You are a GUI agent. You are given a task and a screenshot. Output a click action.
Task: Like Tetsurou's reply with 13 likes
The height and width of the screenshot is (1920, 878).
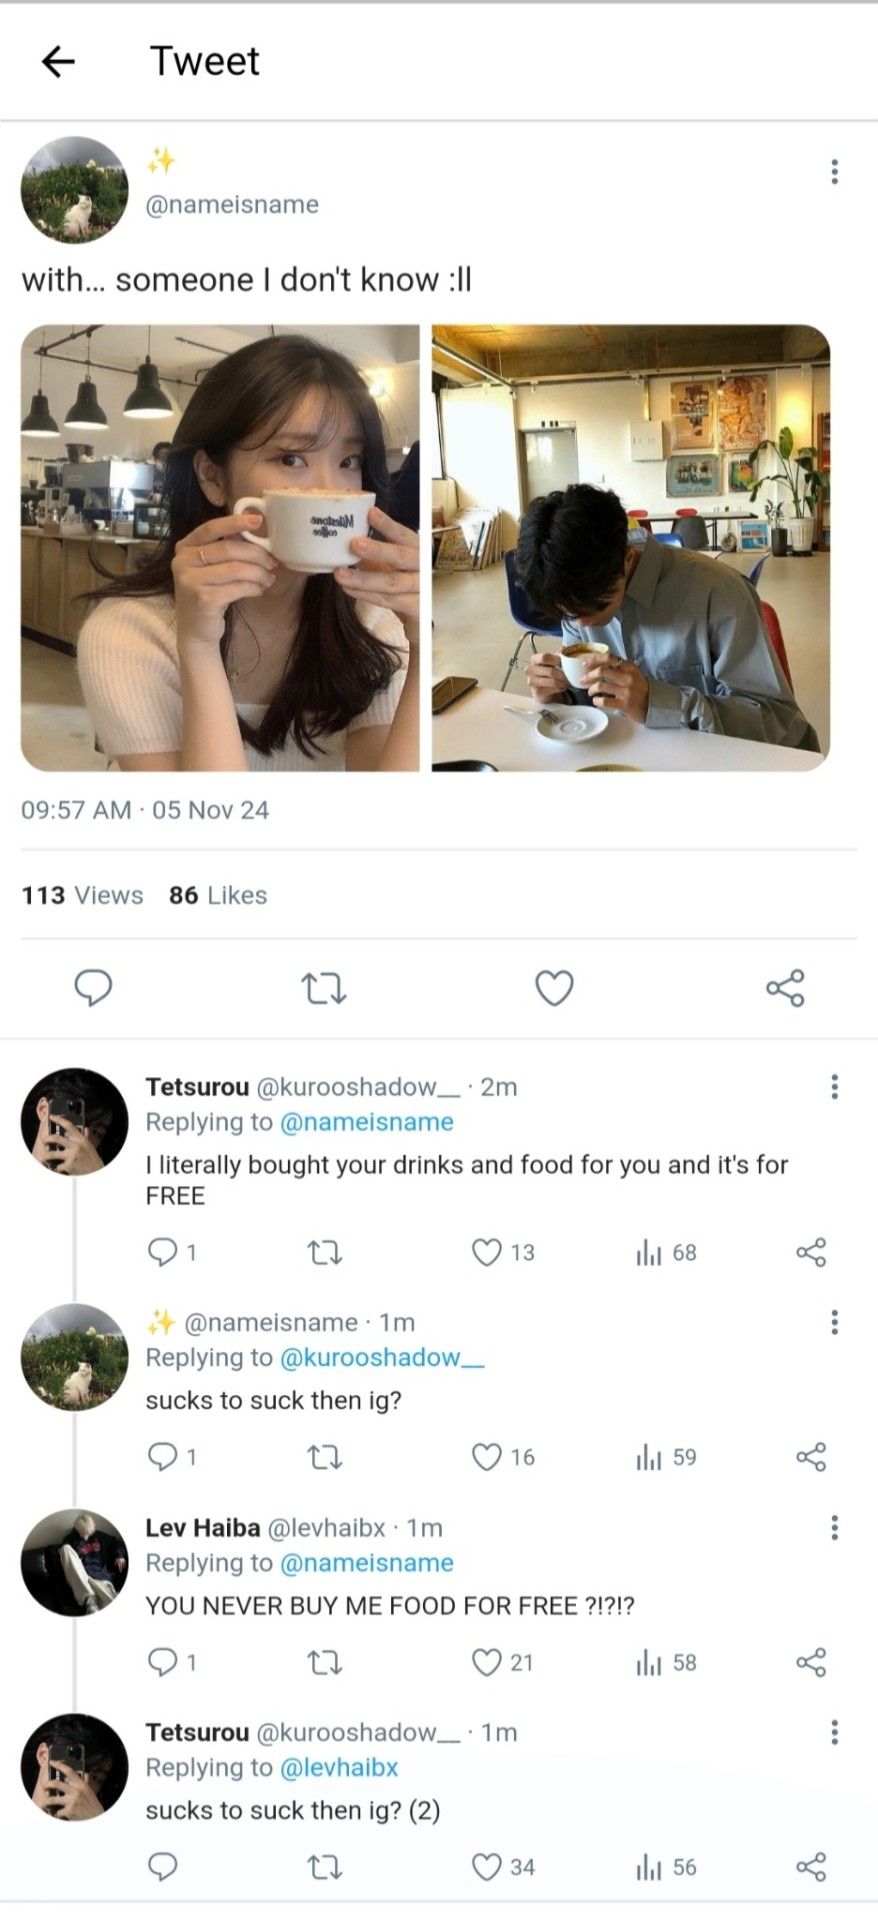click(x=487, y=1252)
